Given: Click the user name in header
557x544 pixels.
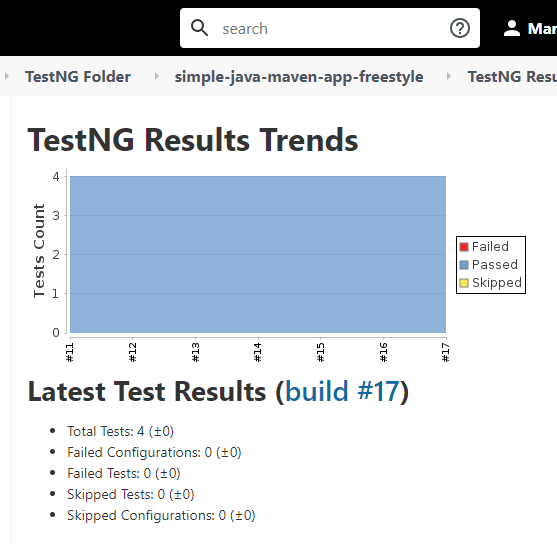Looking at the screenshot, I should click(542, 28).
